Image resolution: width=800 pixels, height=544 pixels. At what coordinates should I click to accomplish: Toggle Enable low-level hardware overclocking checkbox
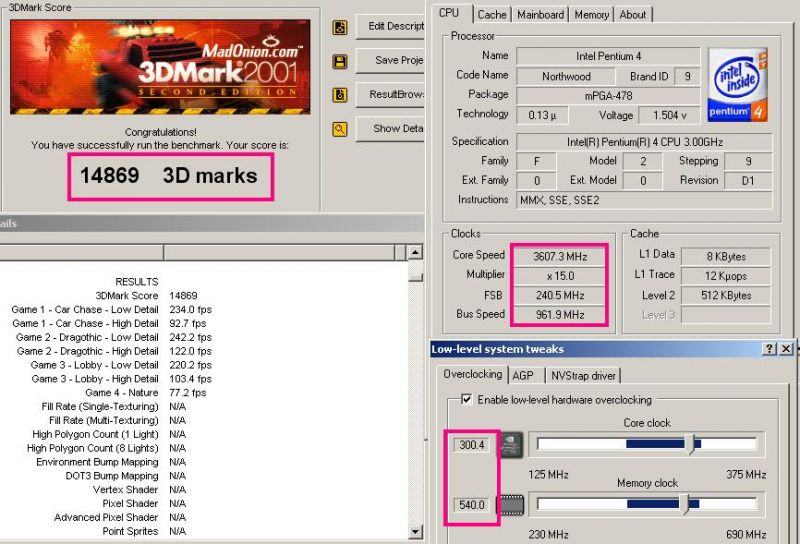466,399
